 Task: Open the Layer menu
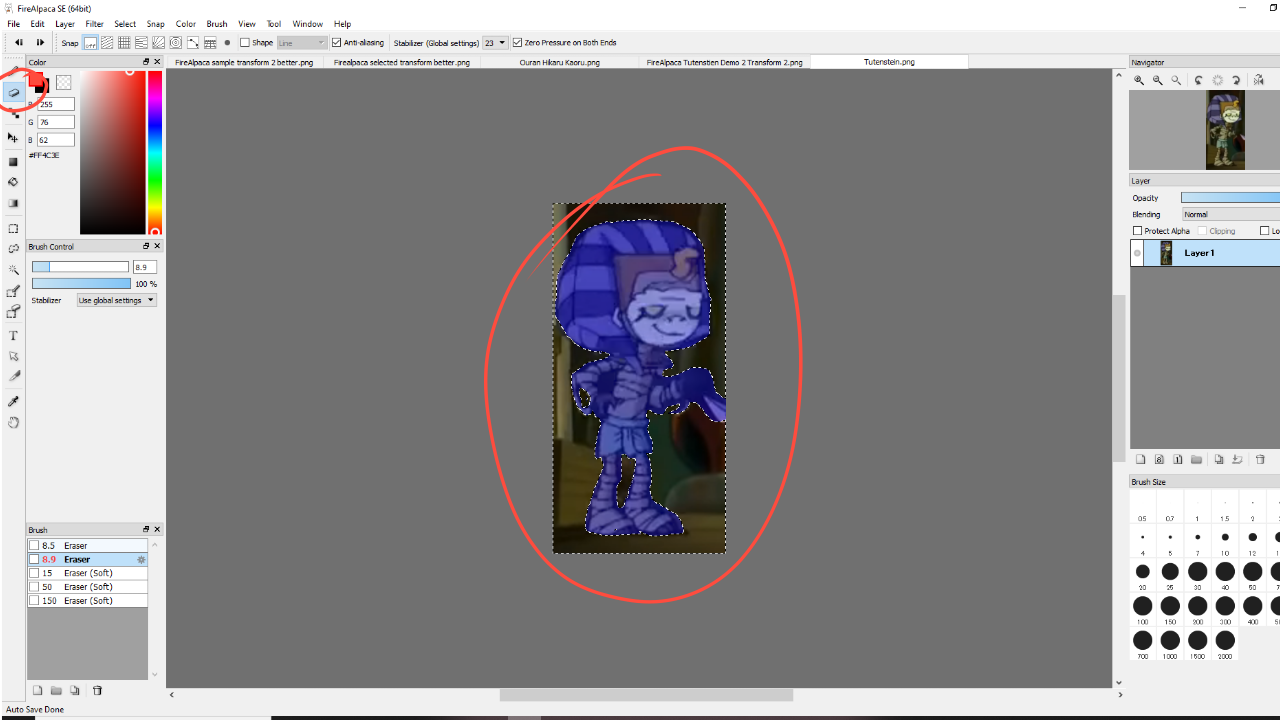pyautogui.click(x=65, y=24)
